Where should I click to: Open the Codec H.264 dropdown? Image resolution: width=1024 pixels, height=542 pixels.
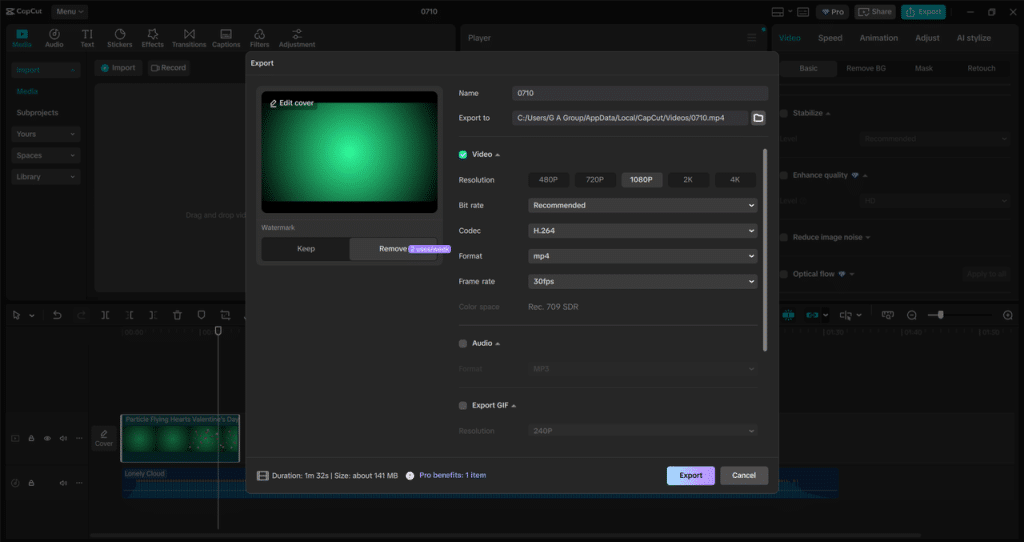pyautogui.click(x=642, y=230)
